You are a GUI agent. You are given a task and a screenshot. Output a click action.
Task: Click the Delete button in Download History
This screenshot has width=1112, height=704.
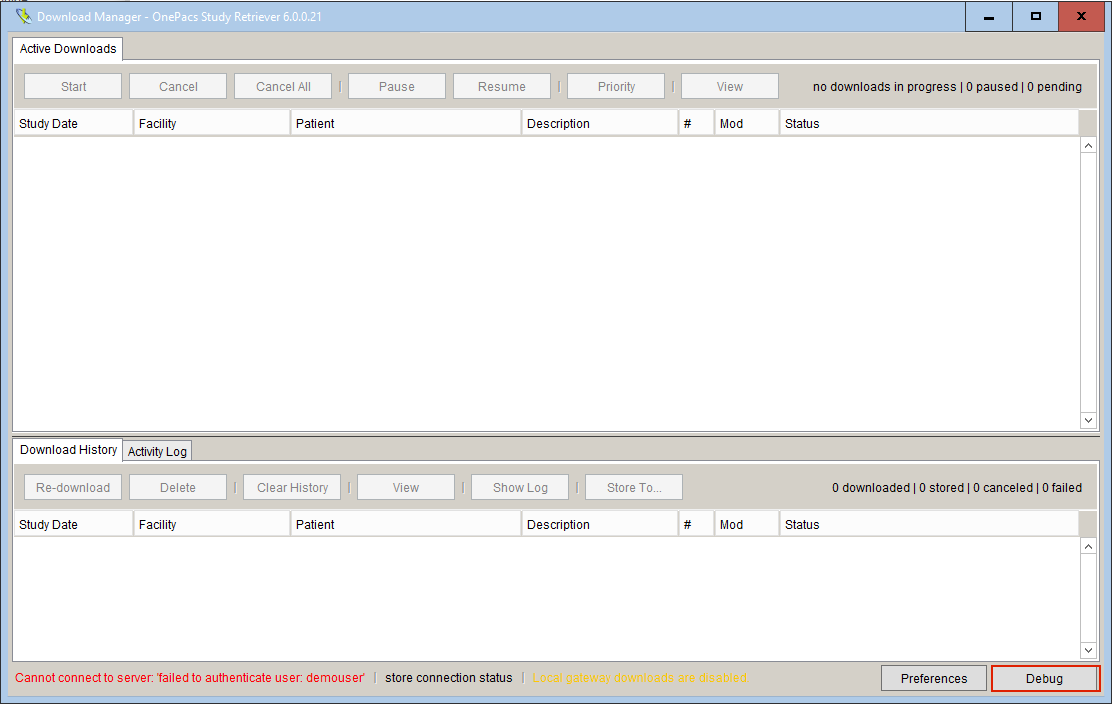pyautogui.click(x=178, y=488)
